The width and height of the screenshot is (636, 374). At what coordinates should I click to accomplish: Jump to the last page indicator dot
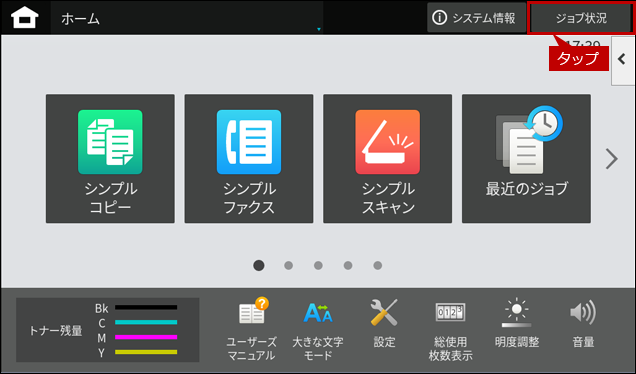pos(378,265)
